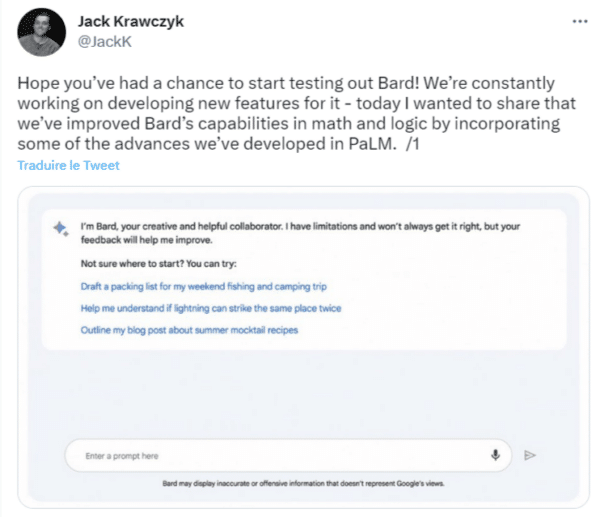The width and height of the screenshot is (600, 517).
Task: Click the Bard inaccurate information disclaimer text
Action: (x=300, y=483)
